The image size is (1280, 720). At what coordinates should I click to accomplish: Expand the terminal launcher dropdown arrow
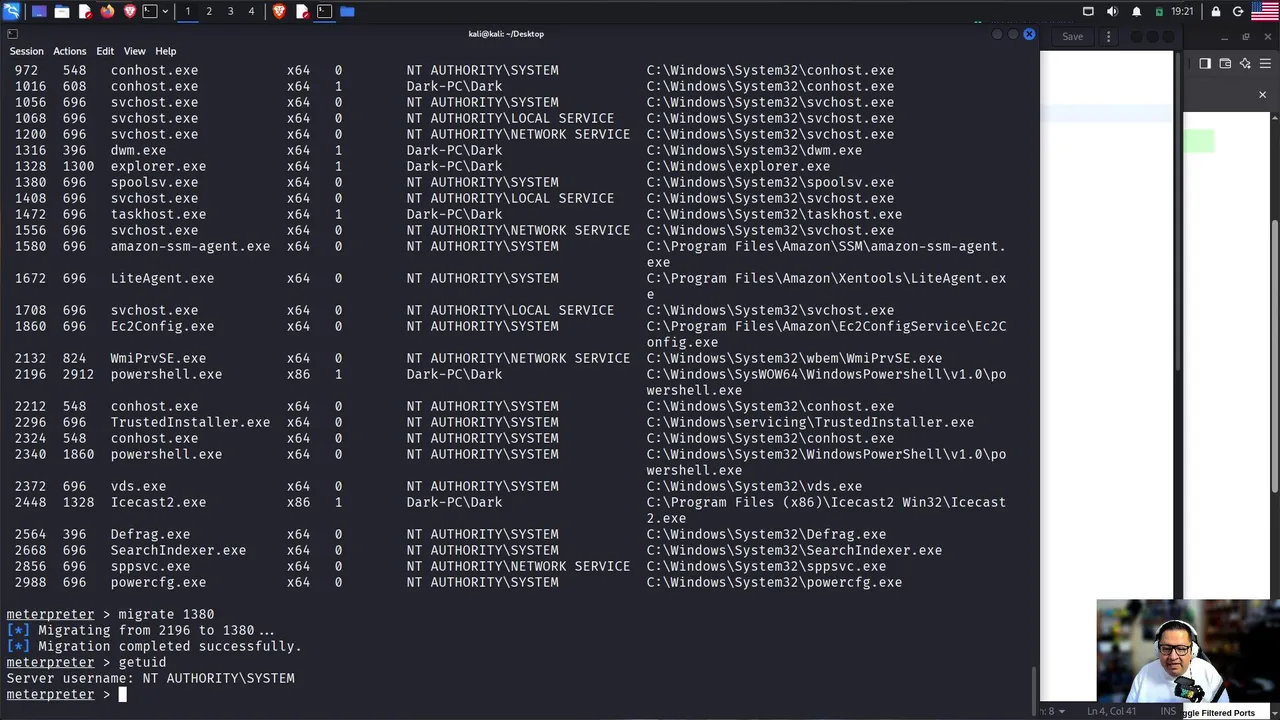(165, 12)
